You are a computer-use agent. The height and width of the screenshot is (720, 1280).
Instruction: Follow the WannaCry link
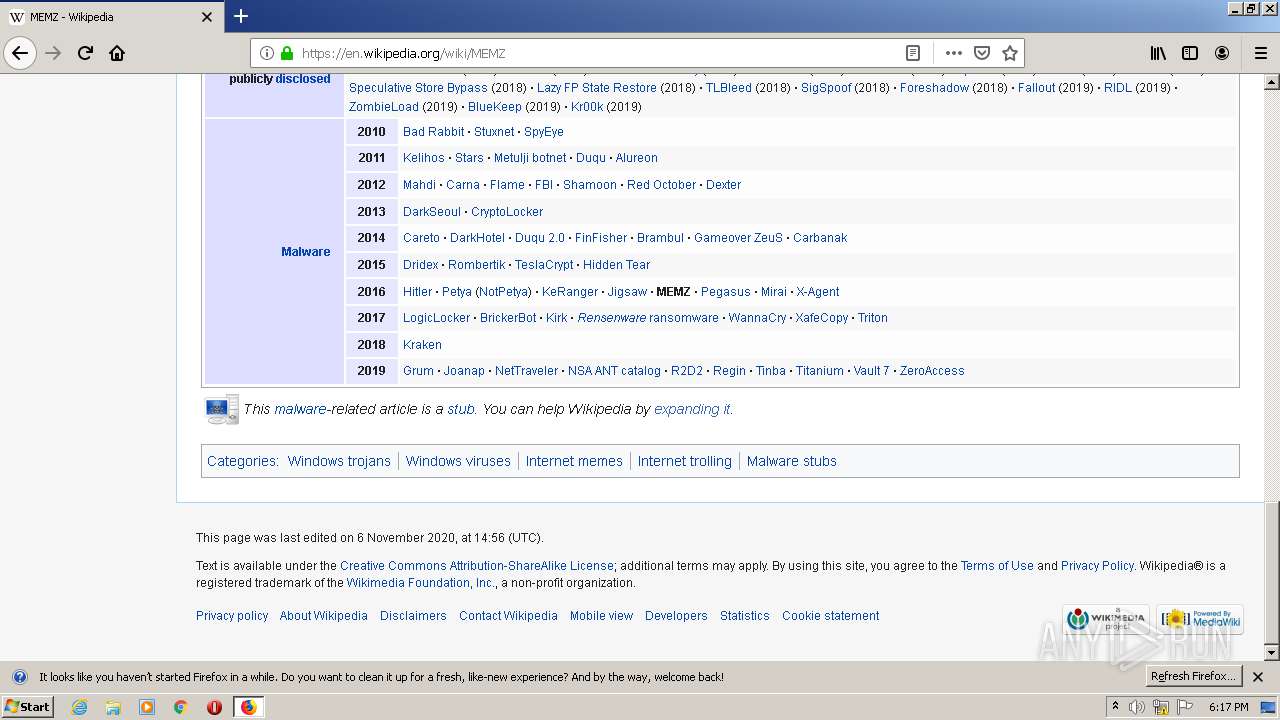coord(757,318)
